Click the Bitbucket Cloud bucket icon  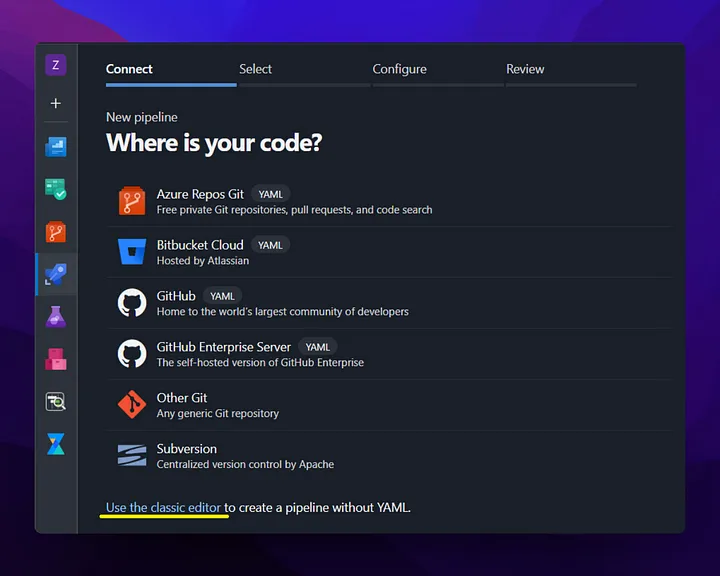pos(132,251)
